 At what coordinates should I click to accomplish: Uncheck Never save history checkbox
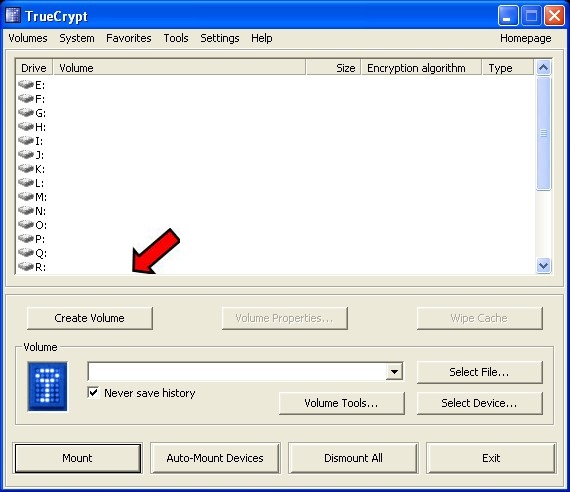93,392
